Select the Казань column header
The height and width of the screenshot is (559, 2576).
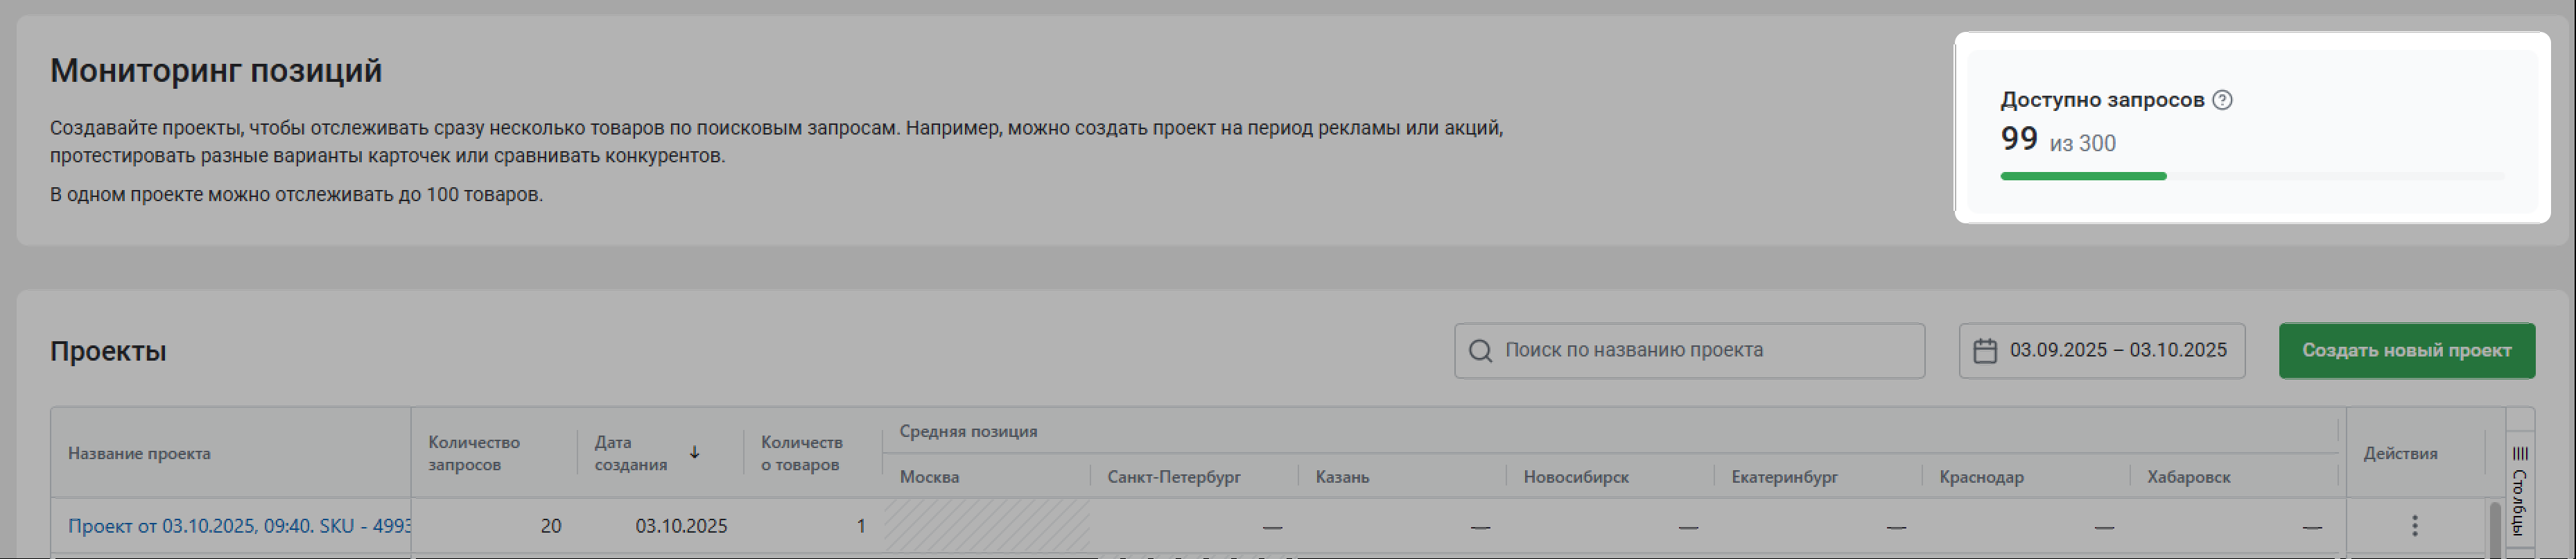pos(1342,477)
